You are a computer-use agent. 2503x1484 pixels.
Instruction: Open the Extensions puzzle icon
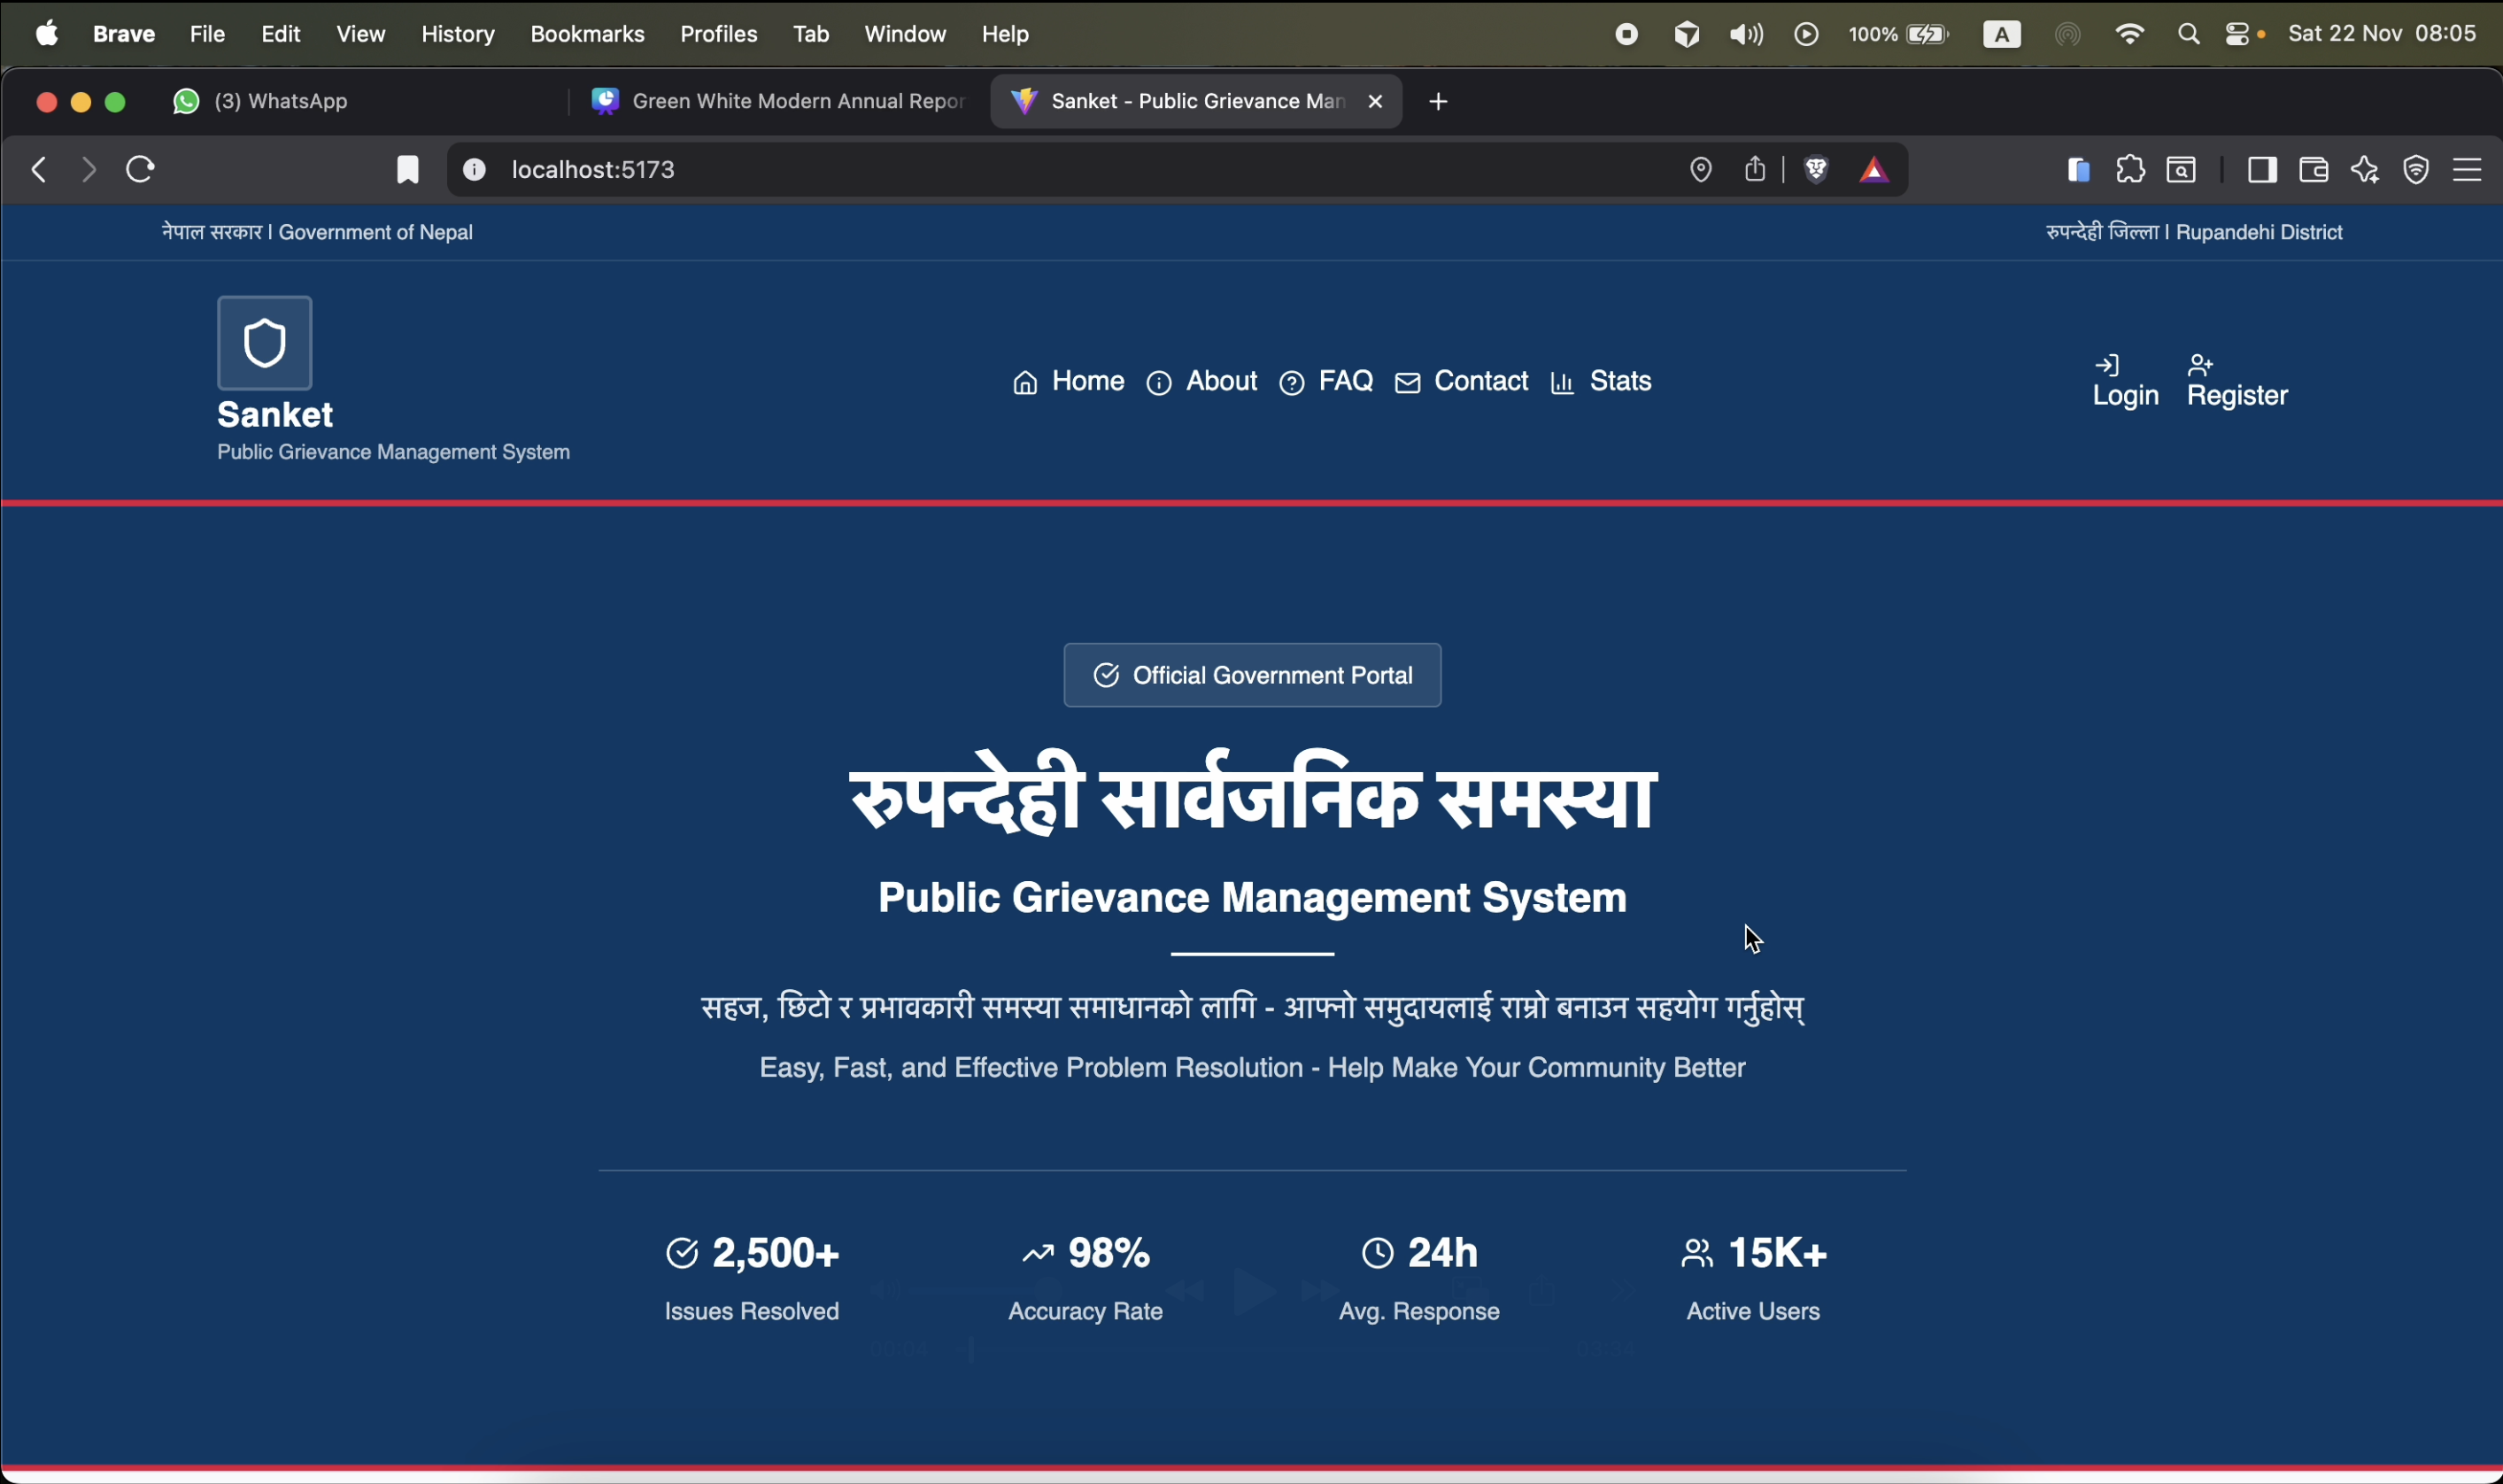tap(2130, 170)
